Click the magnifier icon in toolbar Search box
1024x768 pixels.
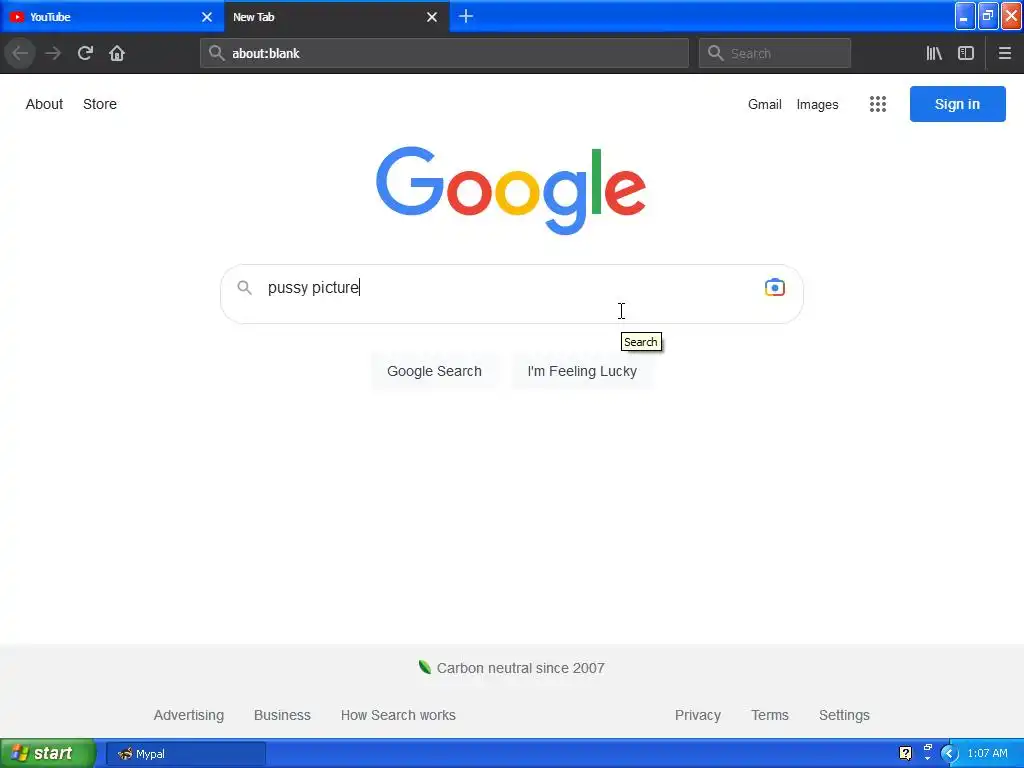click(x=716, y=53)
